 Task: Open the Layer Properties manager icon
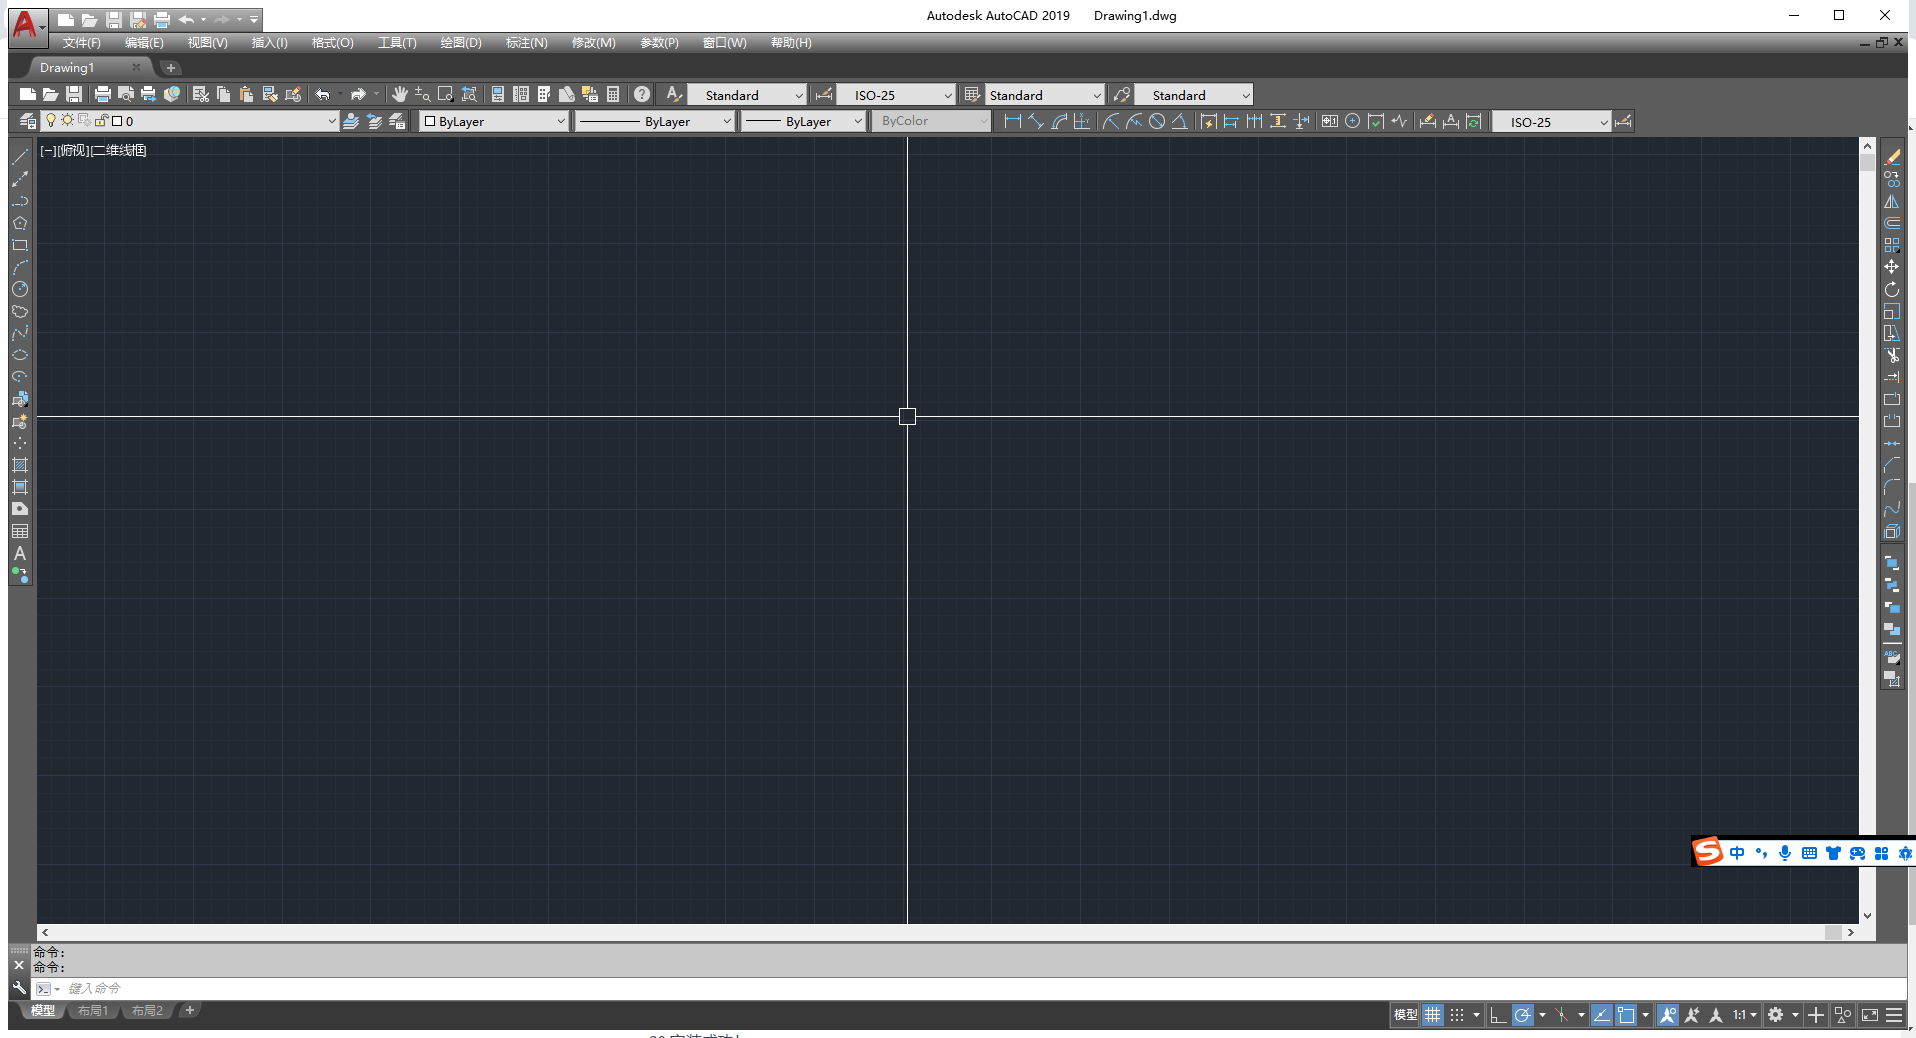(27, 121)
